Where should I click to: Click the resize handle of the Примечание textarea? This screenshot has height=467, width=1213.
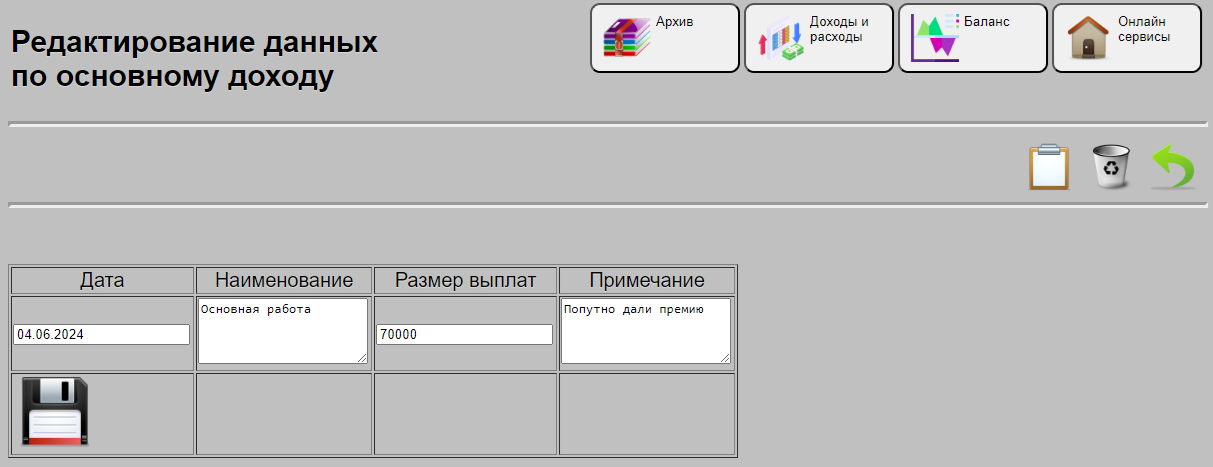click(x=724, y=357)
